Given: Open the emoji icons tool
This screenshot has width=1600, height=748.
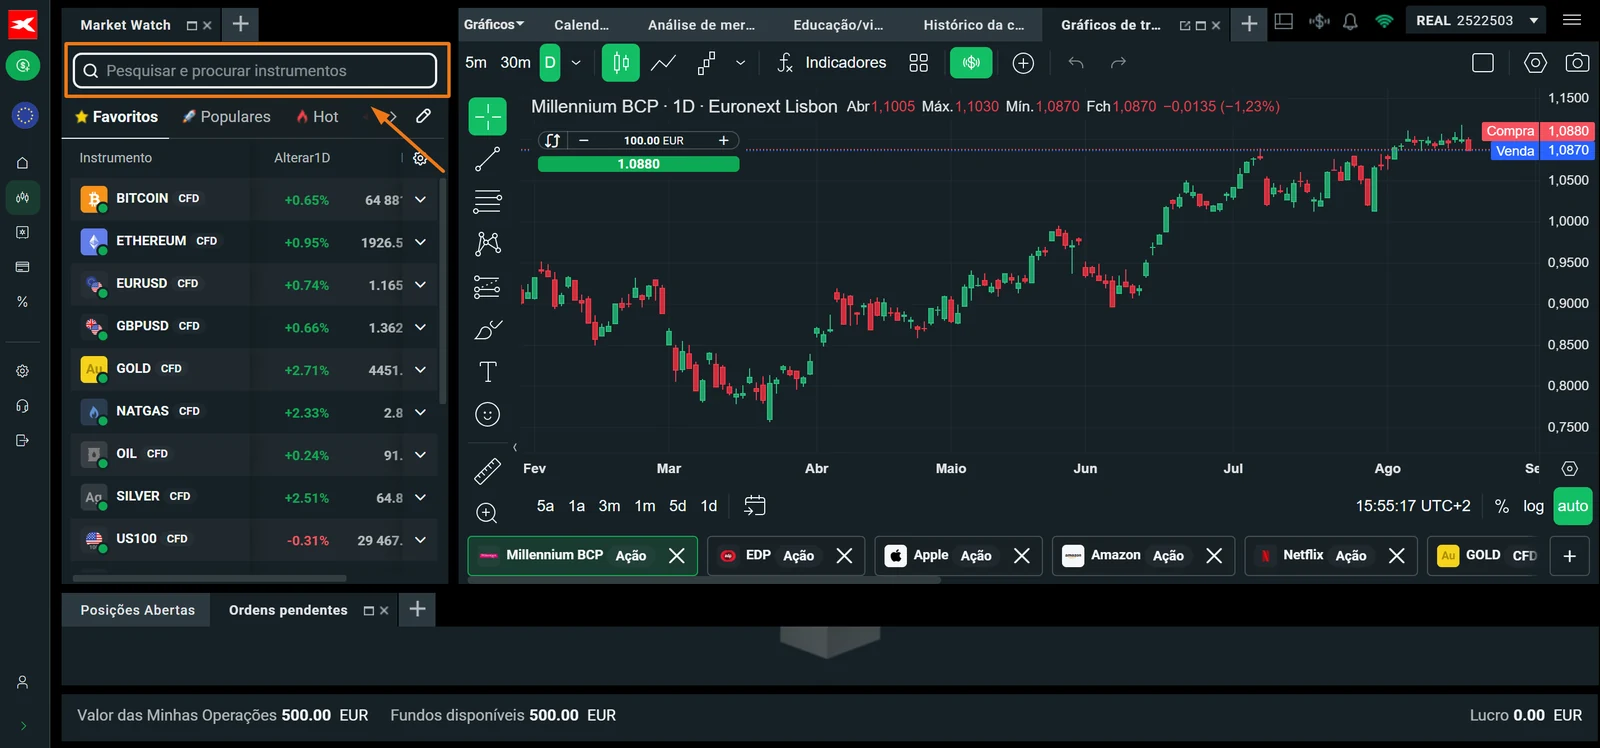Looking at the screenshot, I should [x=488, y=414].
